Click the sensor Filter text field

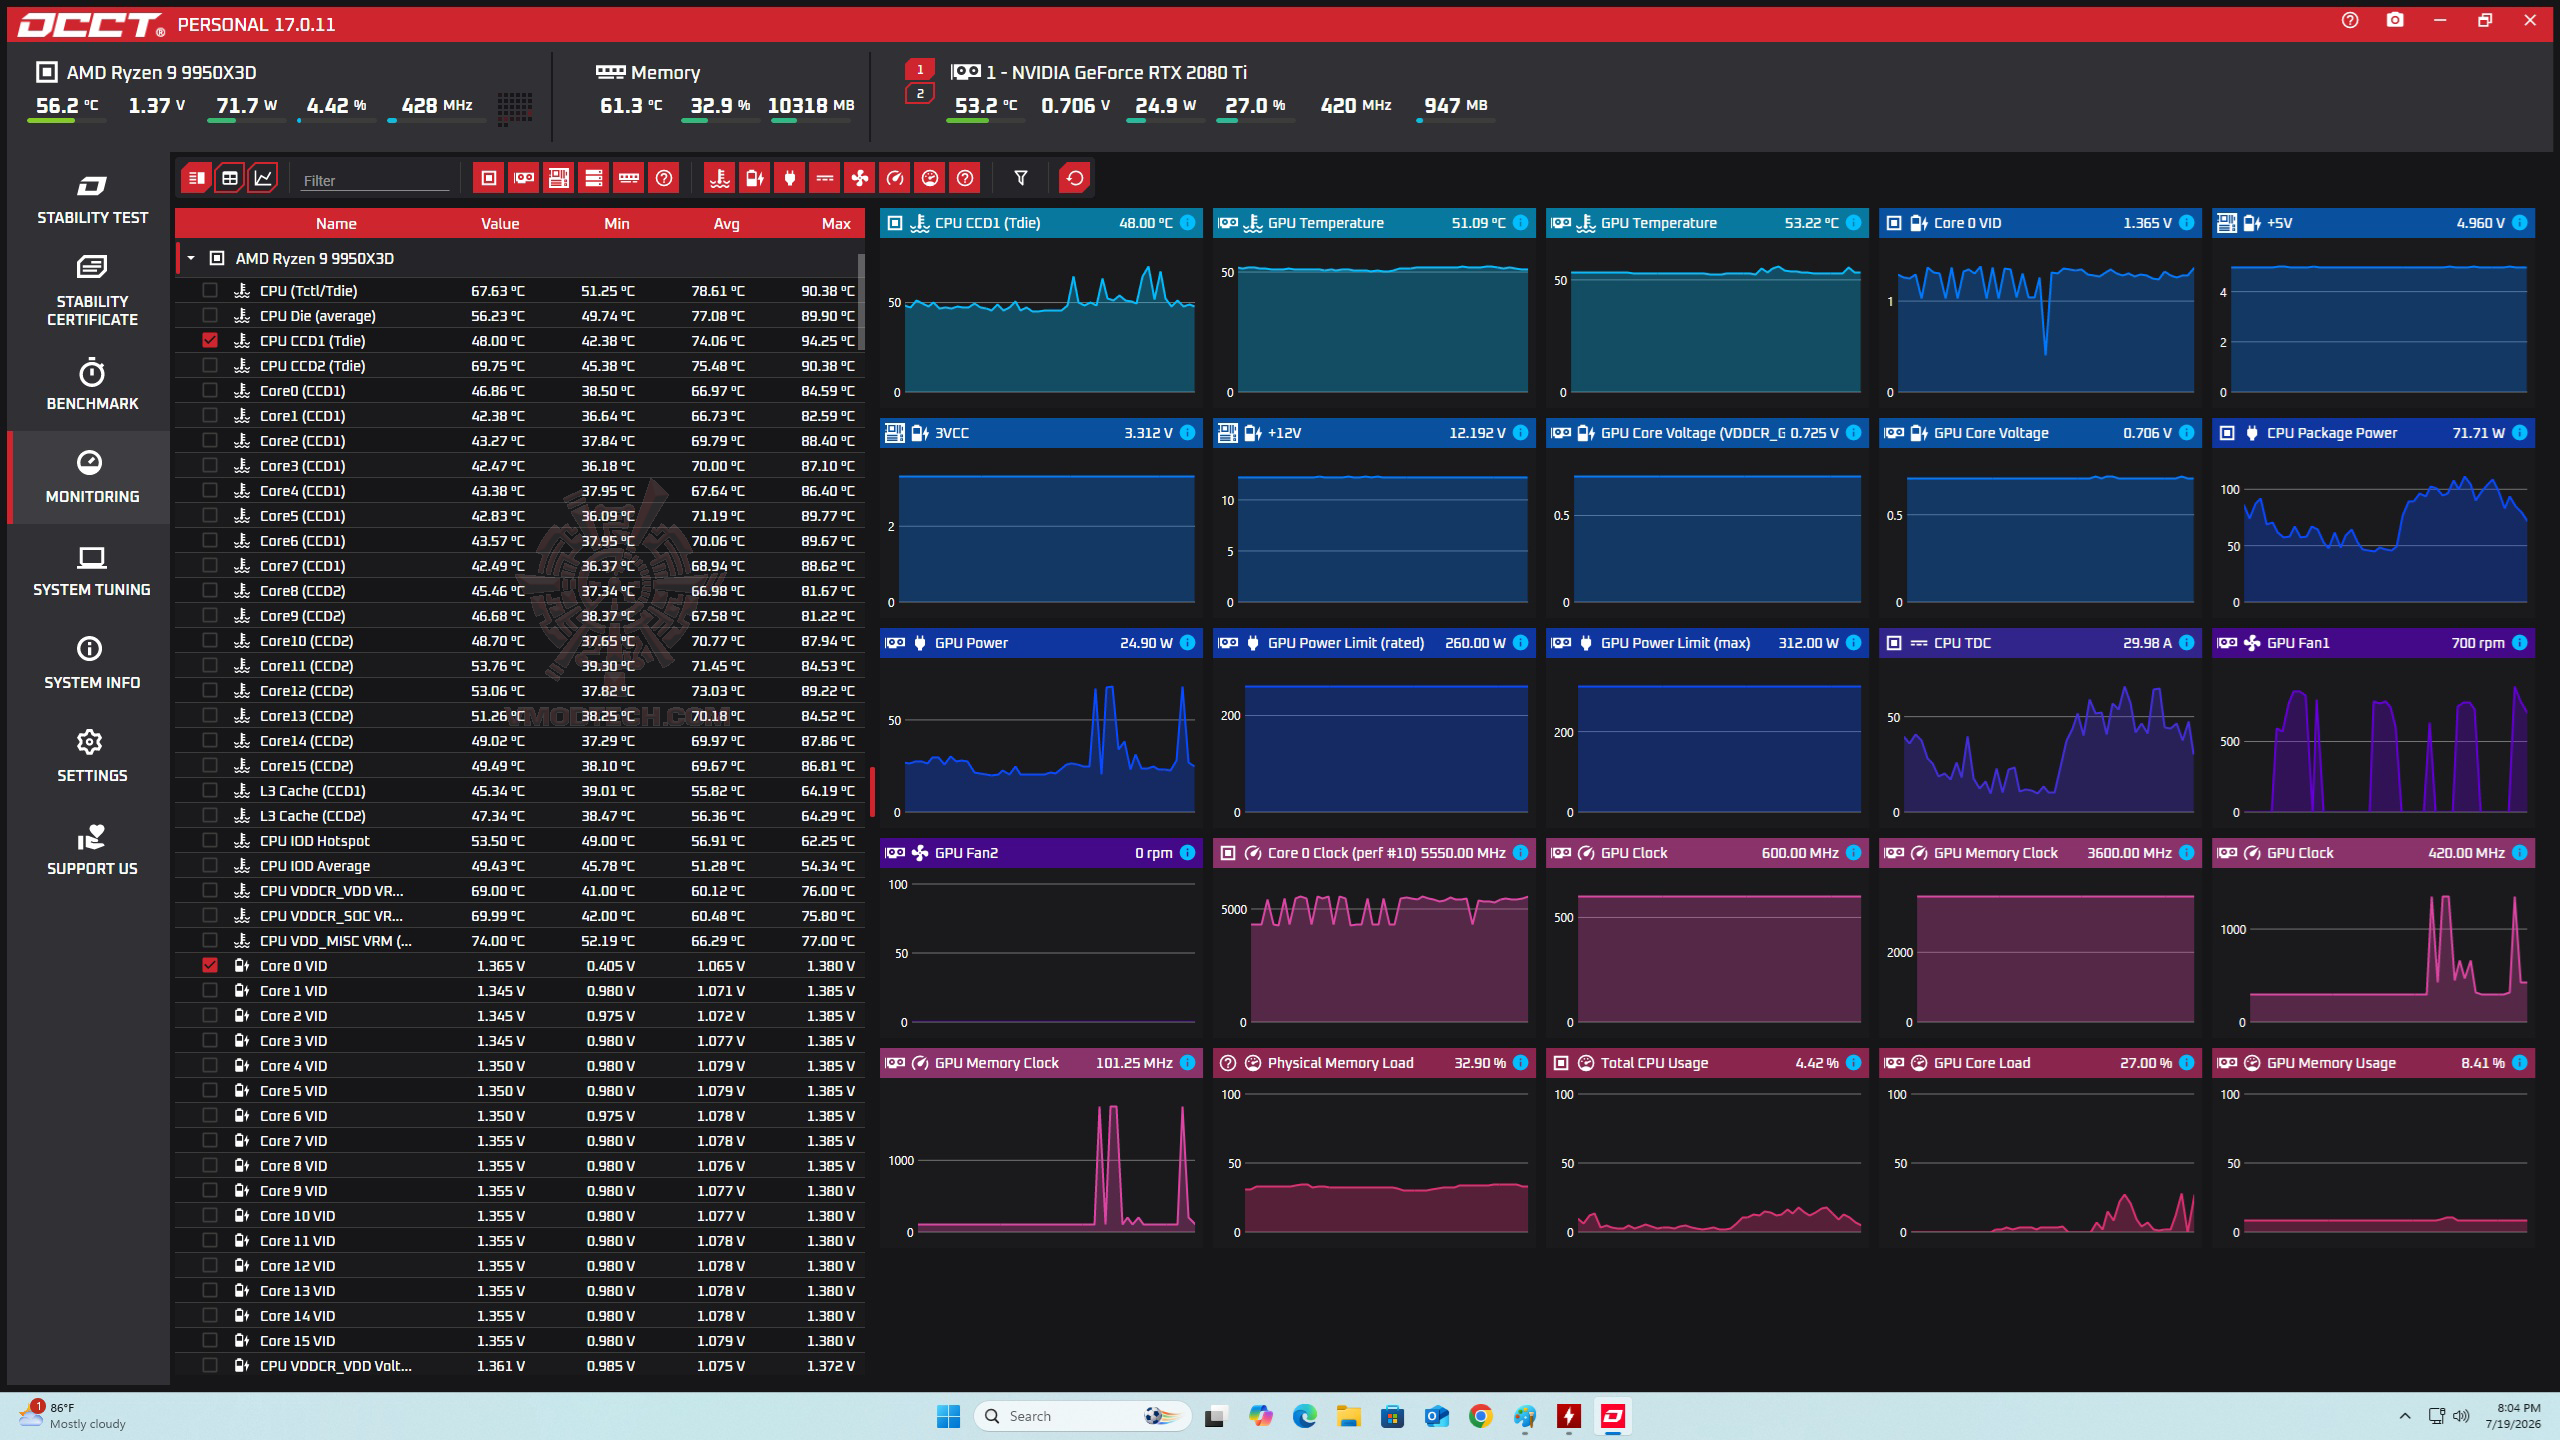(375, 180)
